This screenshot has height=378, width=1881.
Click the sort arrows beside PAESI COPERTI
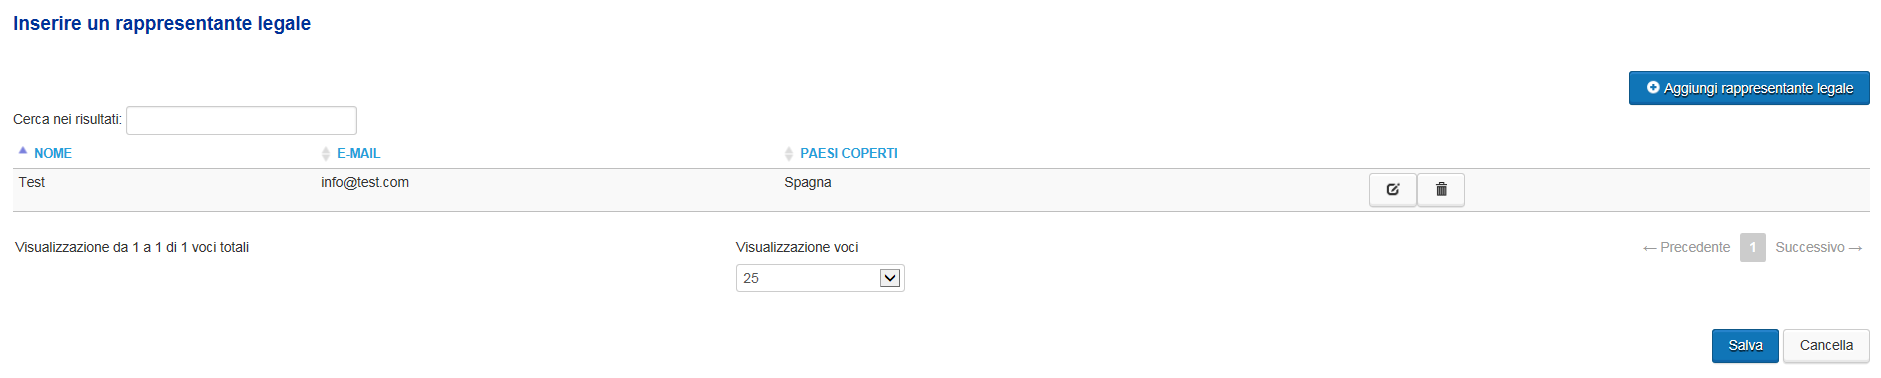click(789, 153)
